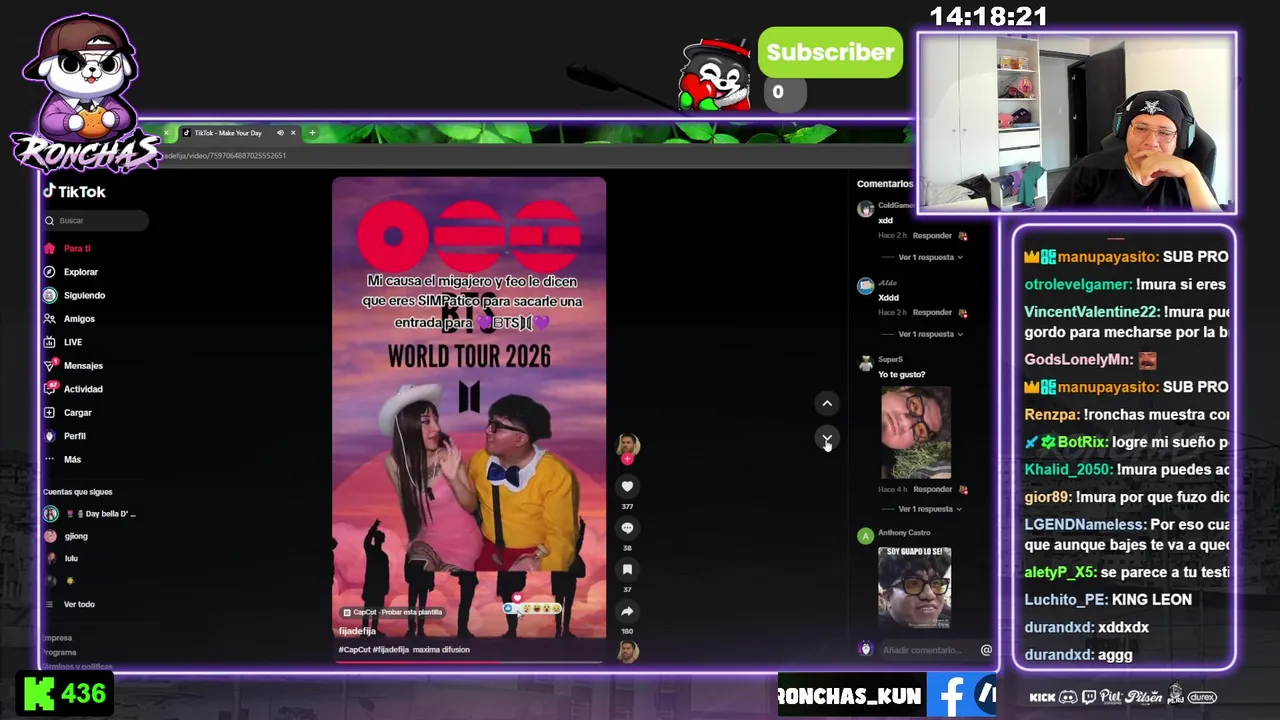Viewport: 1280px width, 720px height.
Task: Share the video with arrow icon
Action: tap(627, 611)
